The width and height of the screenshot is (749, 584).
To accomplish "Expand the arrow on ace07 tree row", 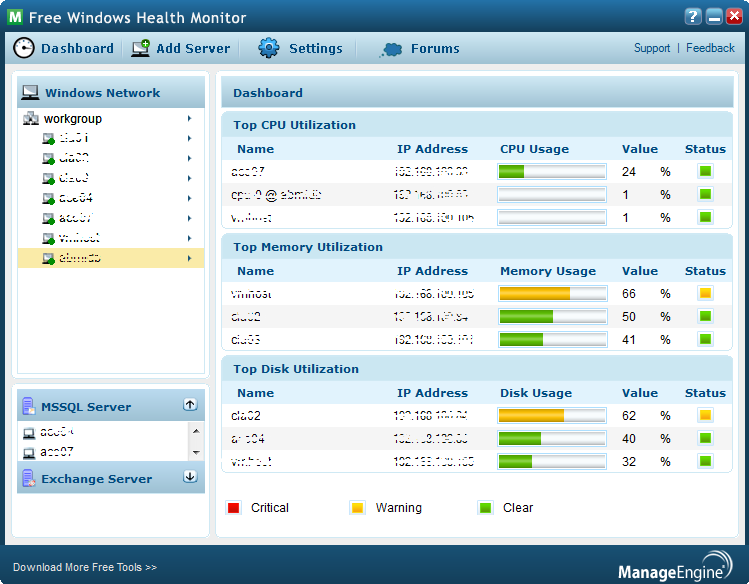I will point(190,218).
